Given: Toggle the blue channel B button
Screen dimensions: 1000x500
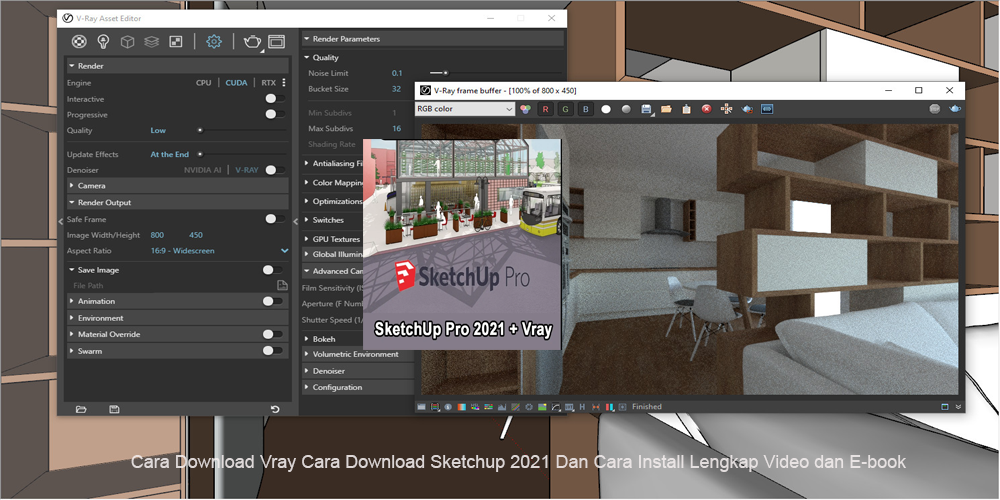Looking at the screenshot, I should coord(585,109).
